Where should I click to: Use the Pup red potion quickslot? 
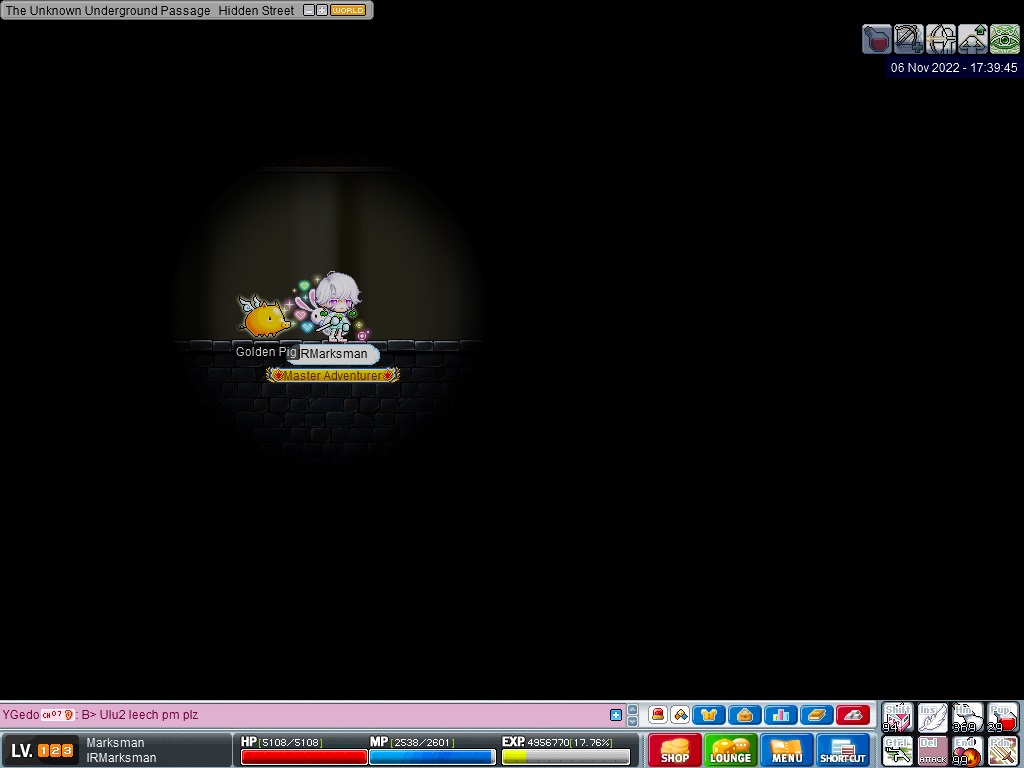(x=1003, y=717)
